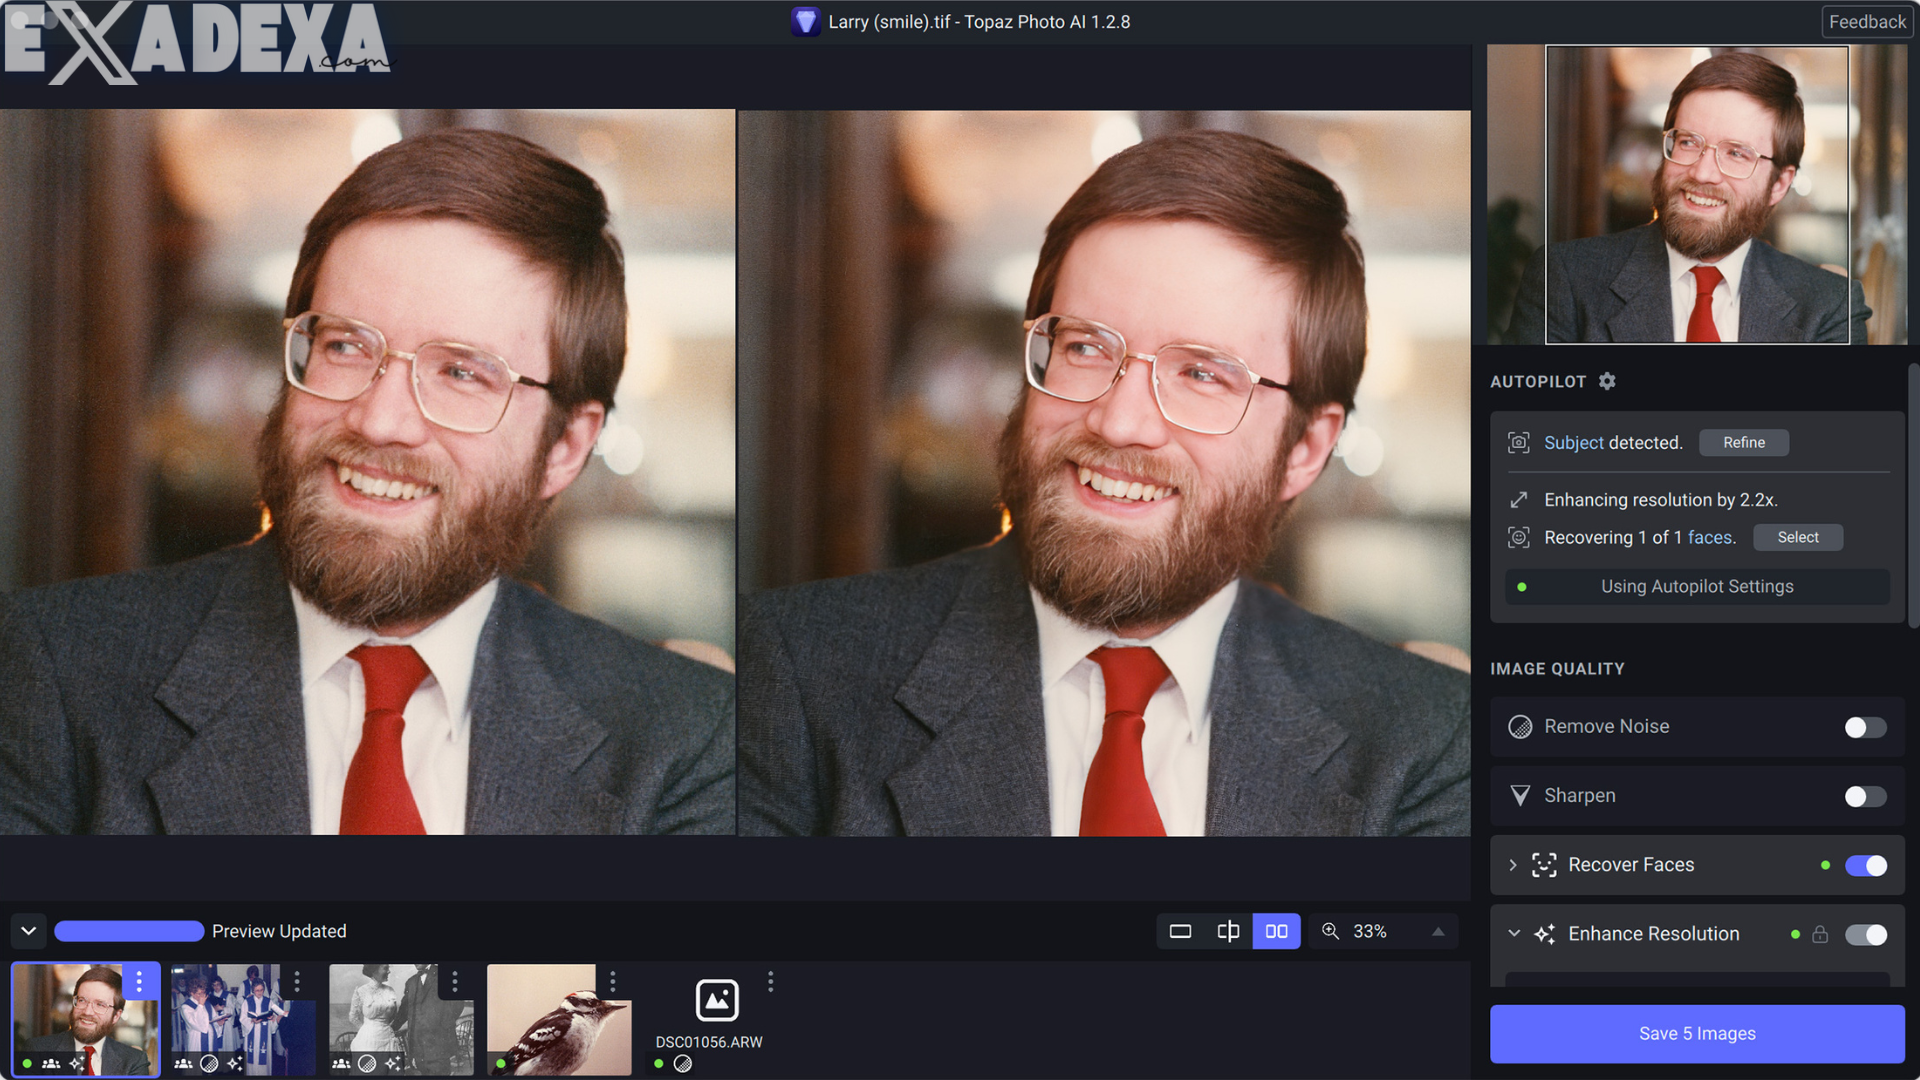Open three-dot menu on choir thumbnail
1920x1080 pixels.
[x=297, y=982]
